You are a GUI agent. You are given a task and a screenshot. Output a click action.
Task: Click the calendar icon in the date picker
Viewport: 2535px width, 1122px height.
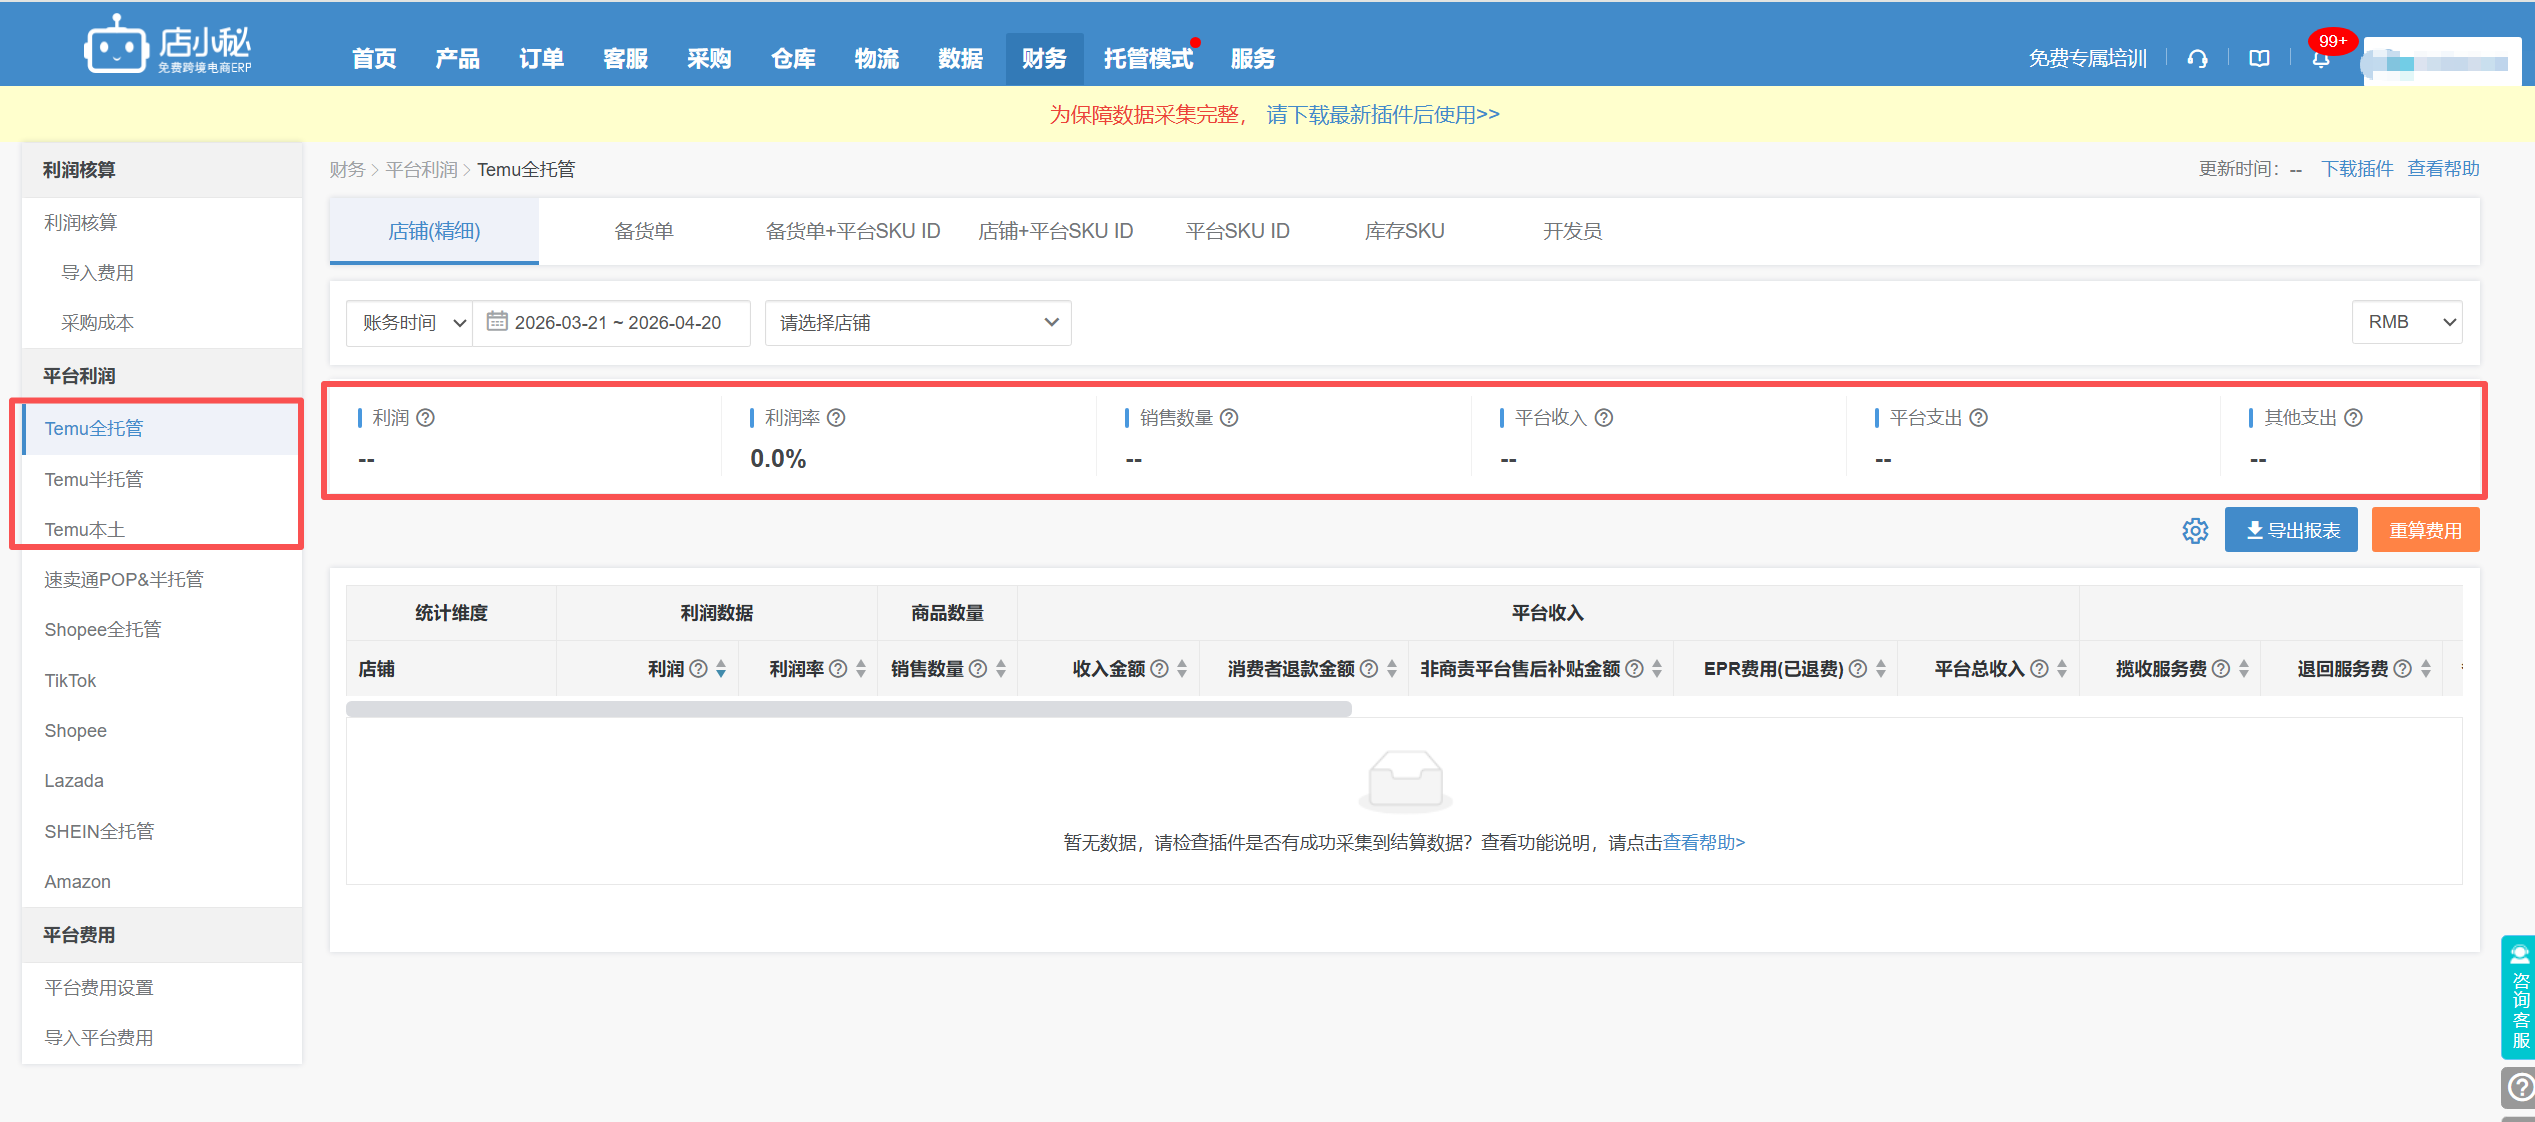pos(497,322)
